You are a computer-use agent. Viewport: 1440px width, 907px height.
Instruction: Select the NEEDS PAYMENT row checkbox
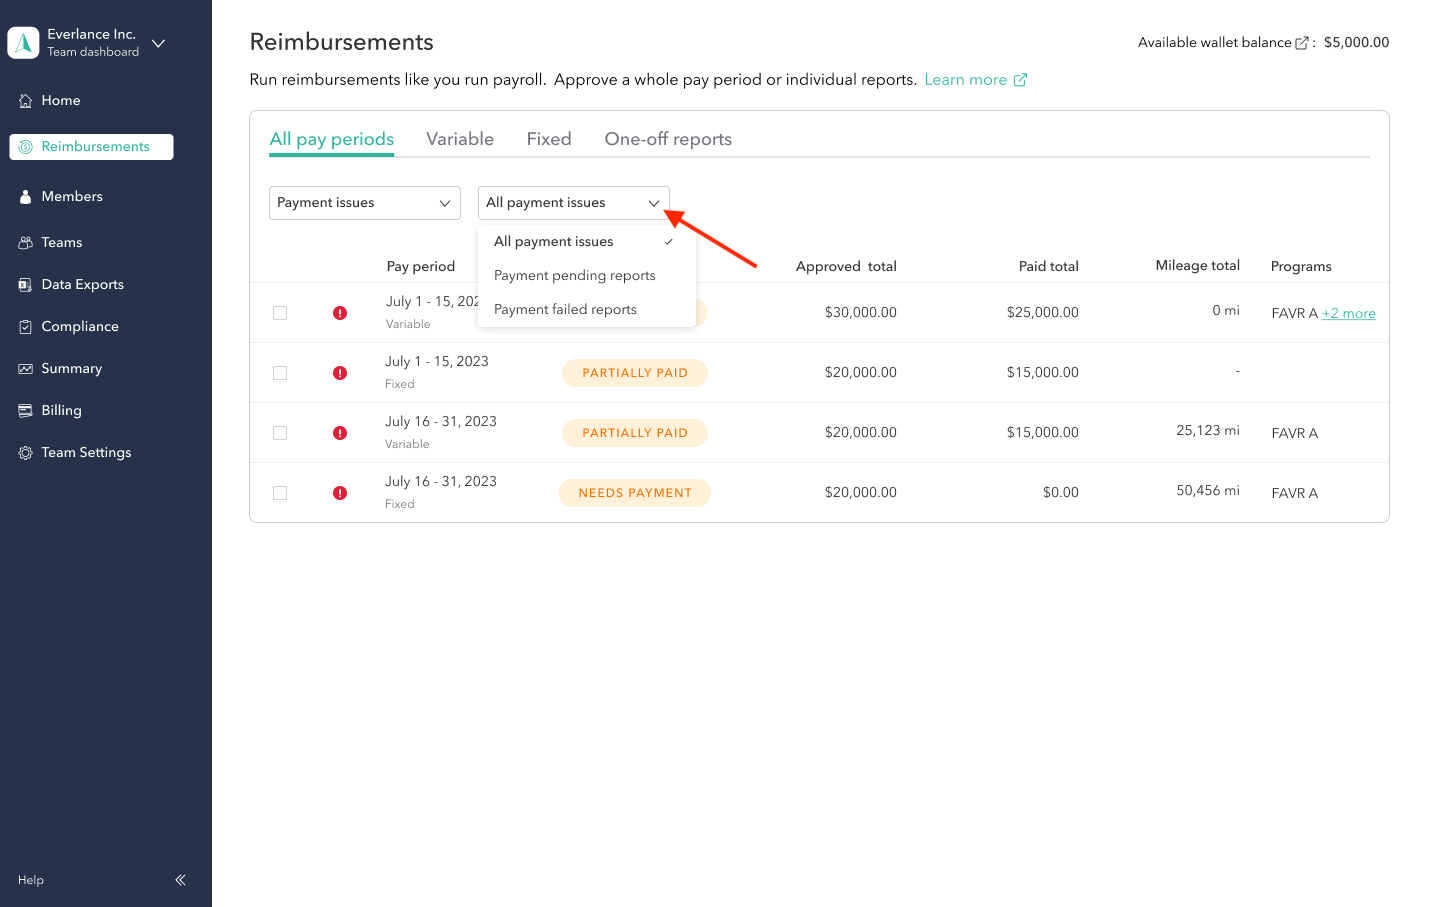point(280,492)
